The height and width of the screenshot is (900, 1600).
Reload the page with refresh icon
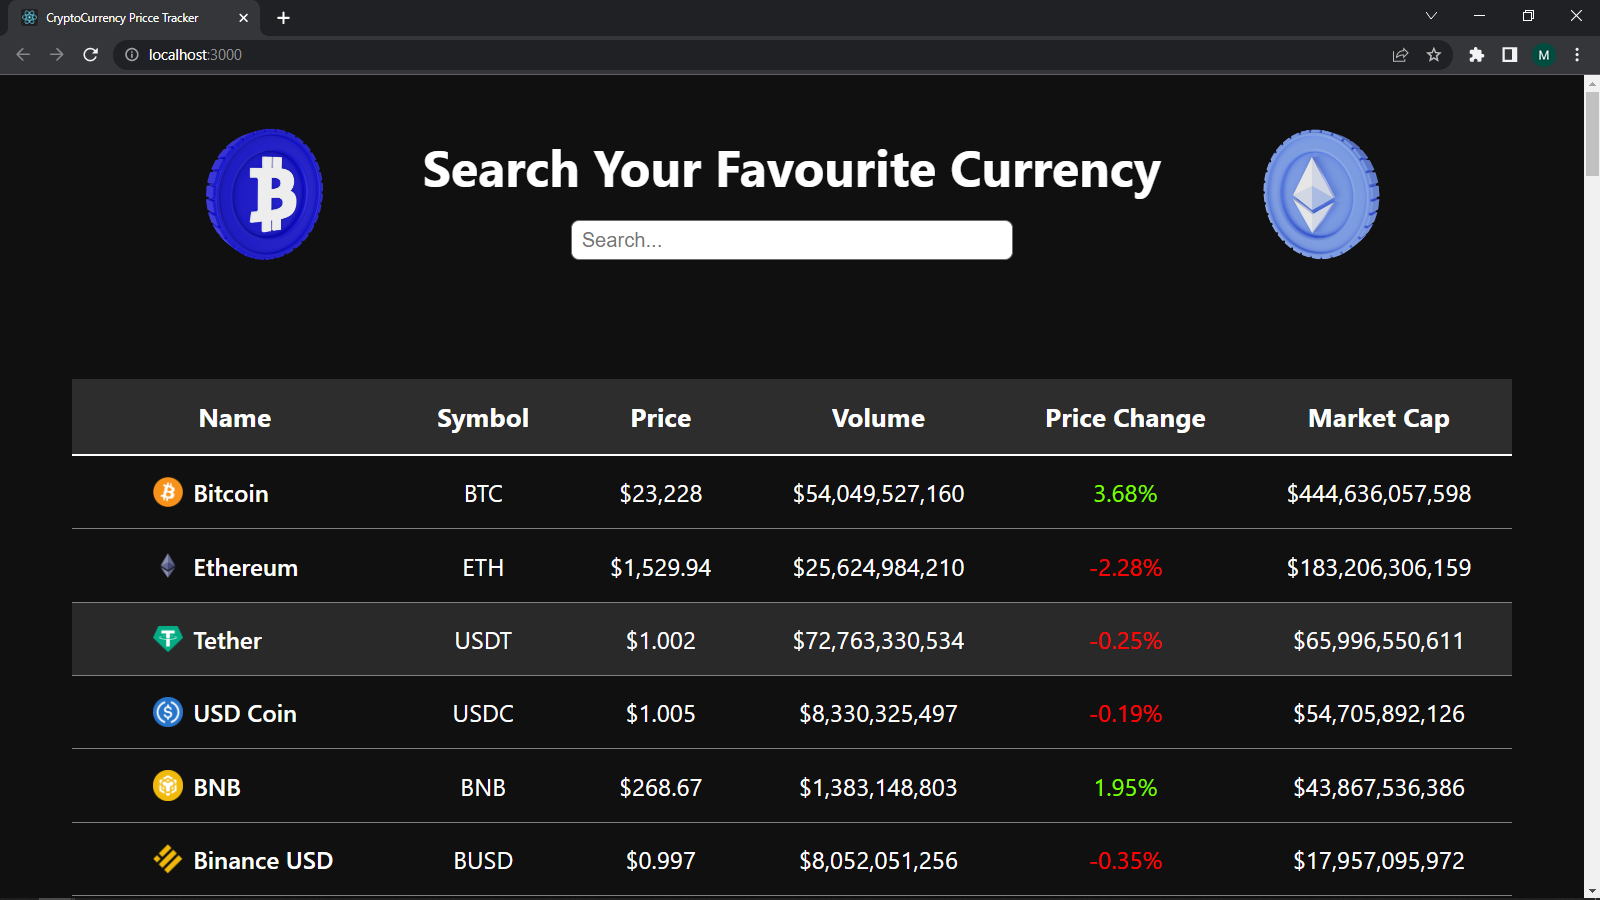coord(91,55)
